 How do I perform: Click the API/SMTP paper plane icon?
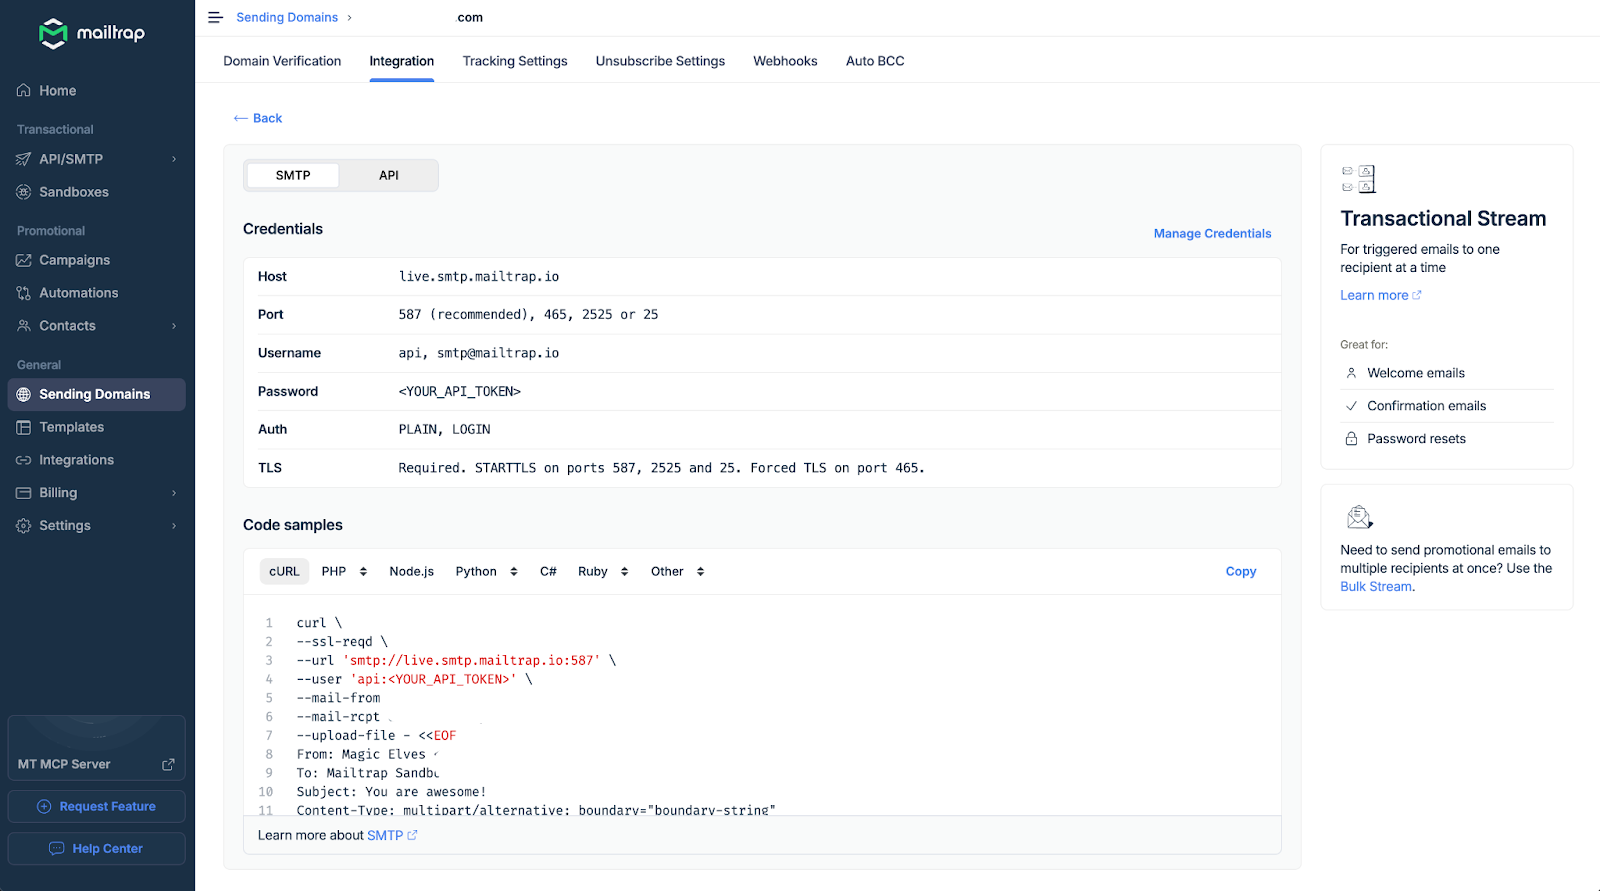point(24,159)
